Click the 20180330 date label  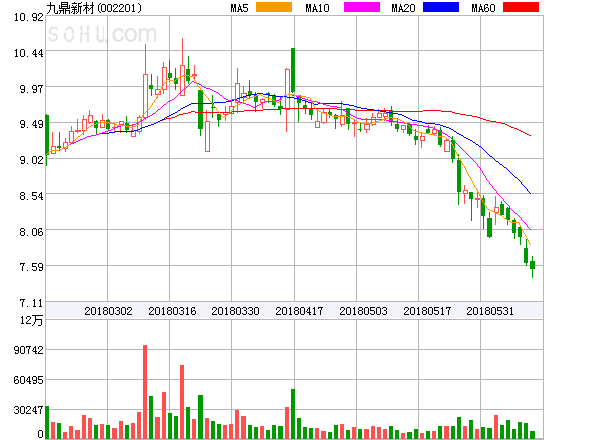(235, 311)
